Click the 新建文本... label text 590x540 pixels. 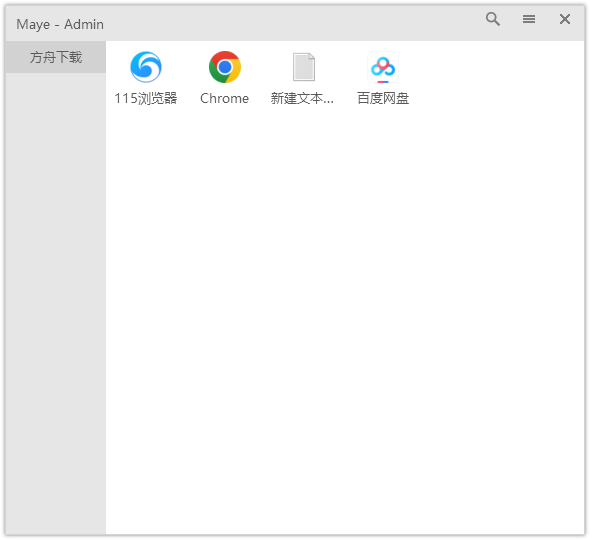pos(302,98)
